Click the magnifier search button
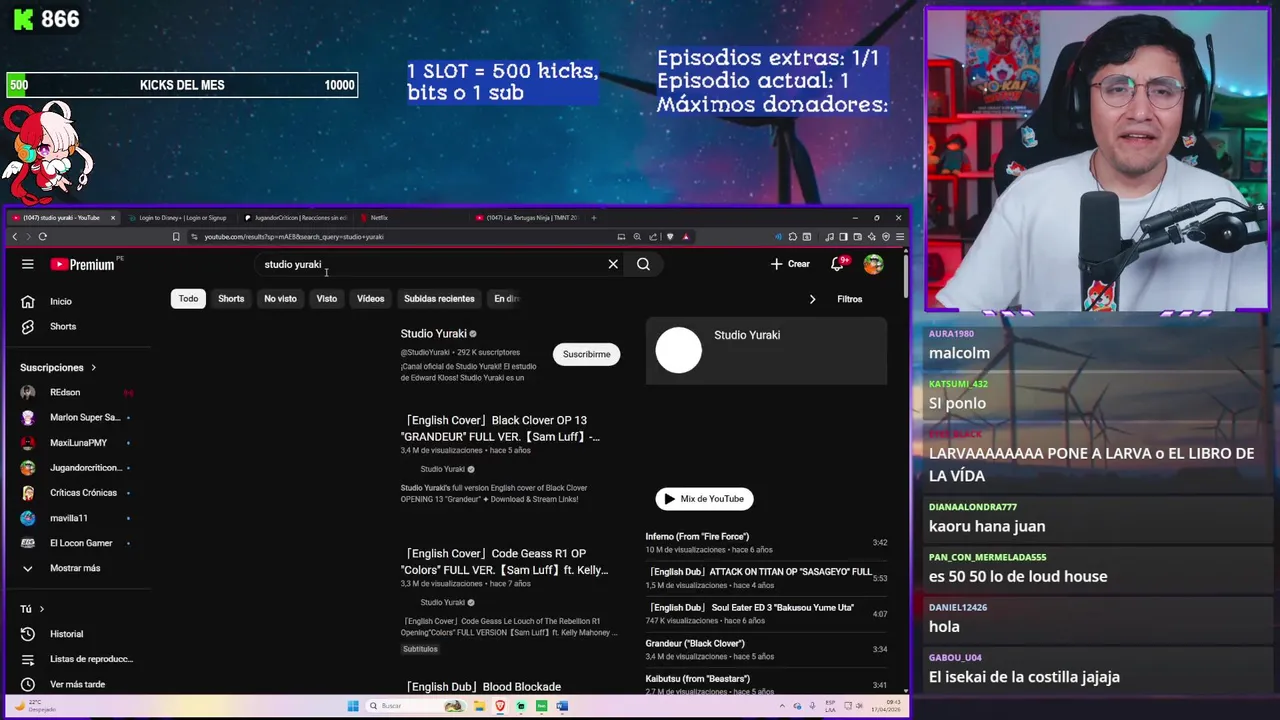The image size is (1280, 720). click(x=643, y=264)
